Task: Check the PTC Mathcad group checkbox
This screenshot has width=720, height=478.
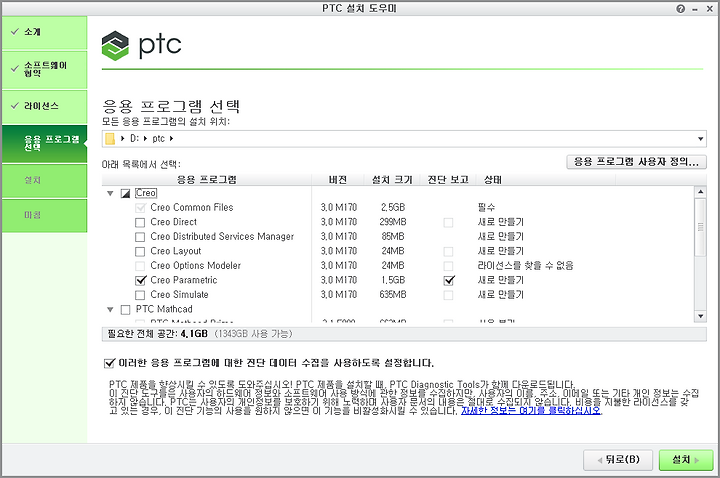Action: coord(125,310)
